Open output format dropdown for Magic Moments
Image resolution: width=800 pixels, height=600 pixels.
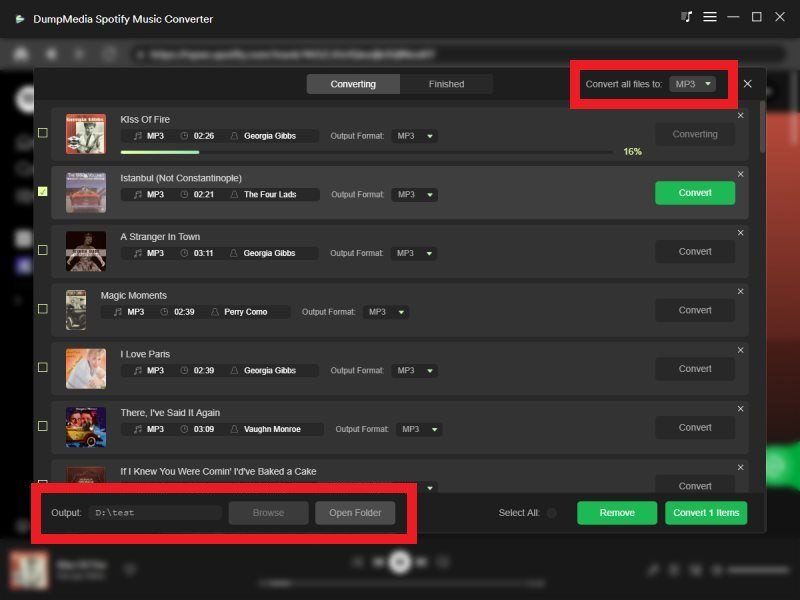[x=386, y=312]
